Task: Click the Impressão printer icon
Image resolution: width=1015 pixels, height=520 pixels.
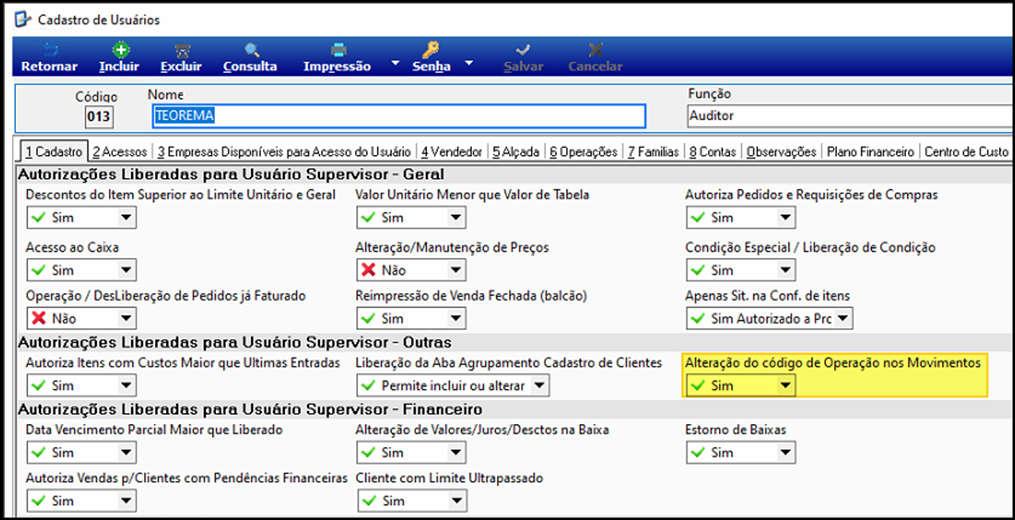Action: coord(338,50)
